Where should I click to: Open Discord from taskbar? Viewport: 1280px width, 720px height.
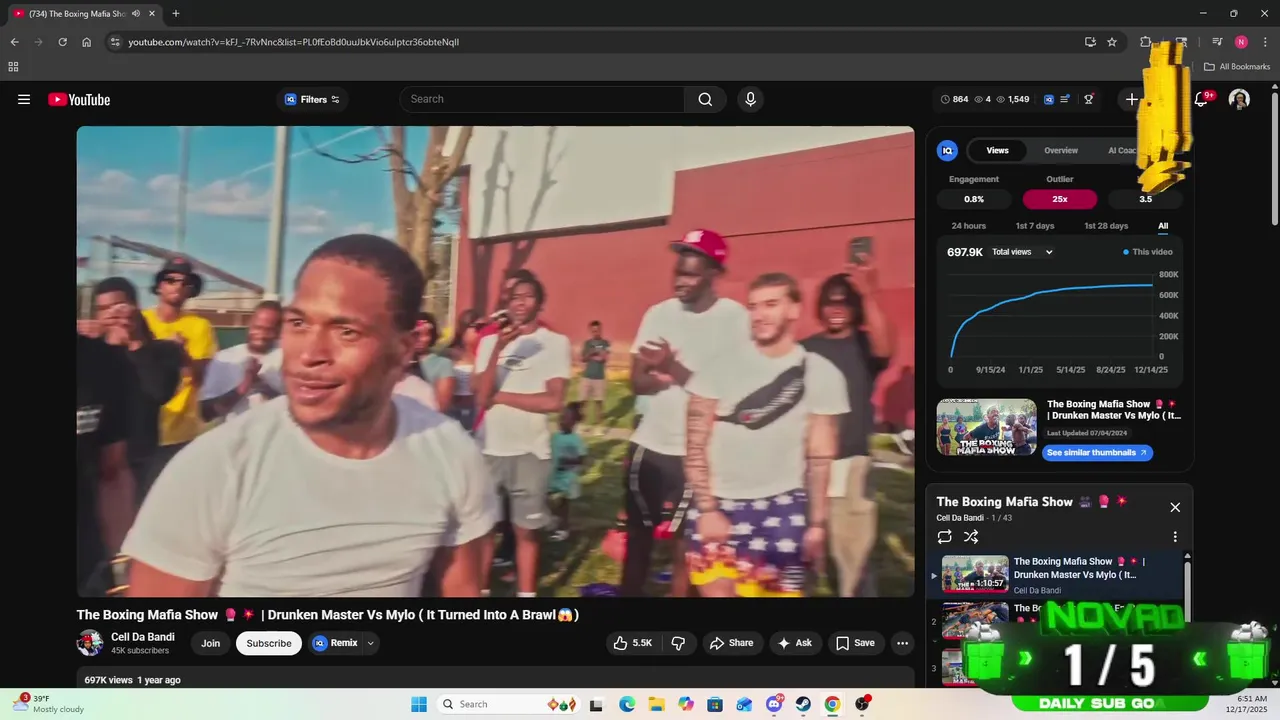(x=774, y=704)
